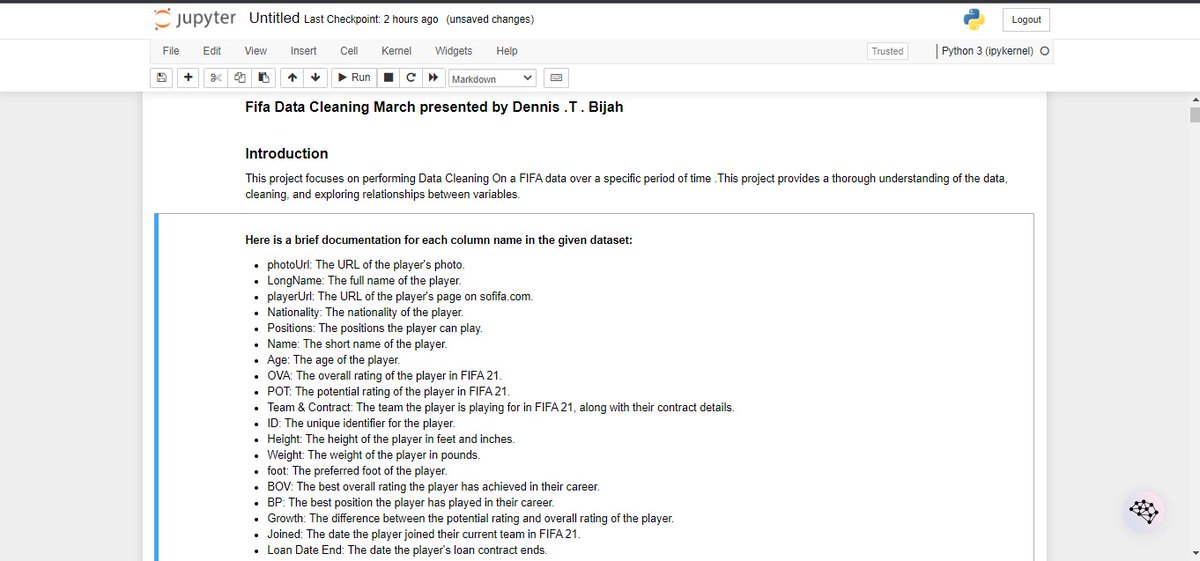1200x561 pixels.
Task: Interrupt the kernel with stop icon
Action: coord(389,77)
